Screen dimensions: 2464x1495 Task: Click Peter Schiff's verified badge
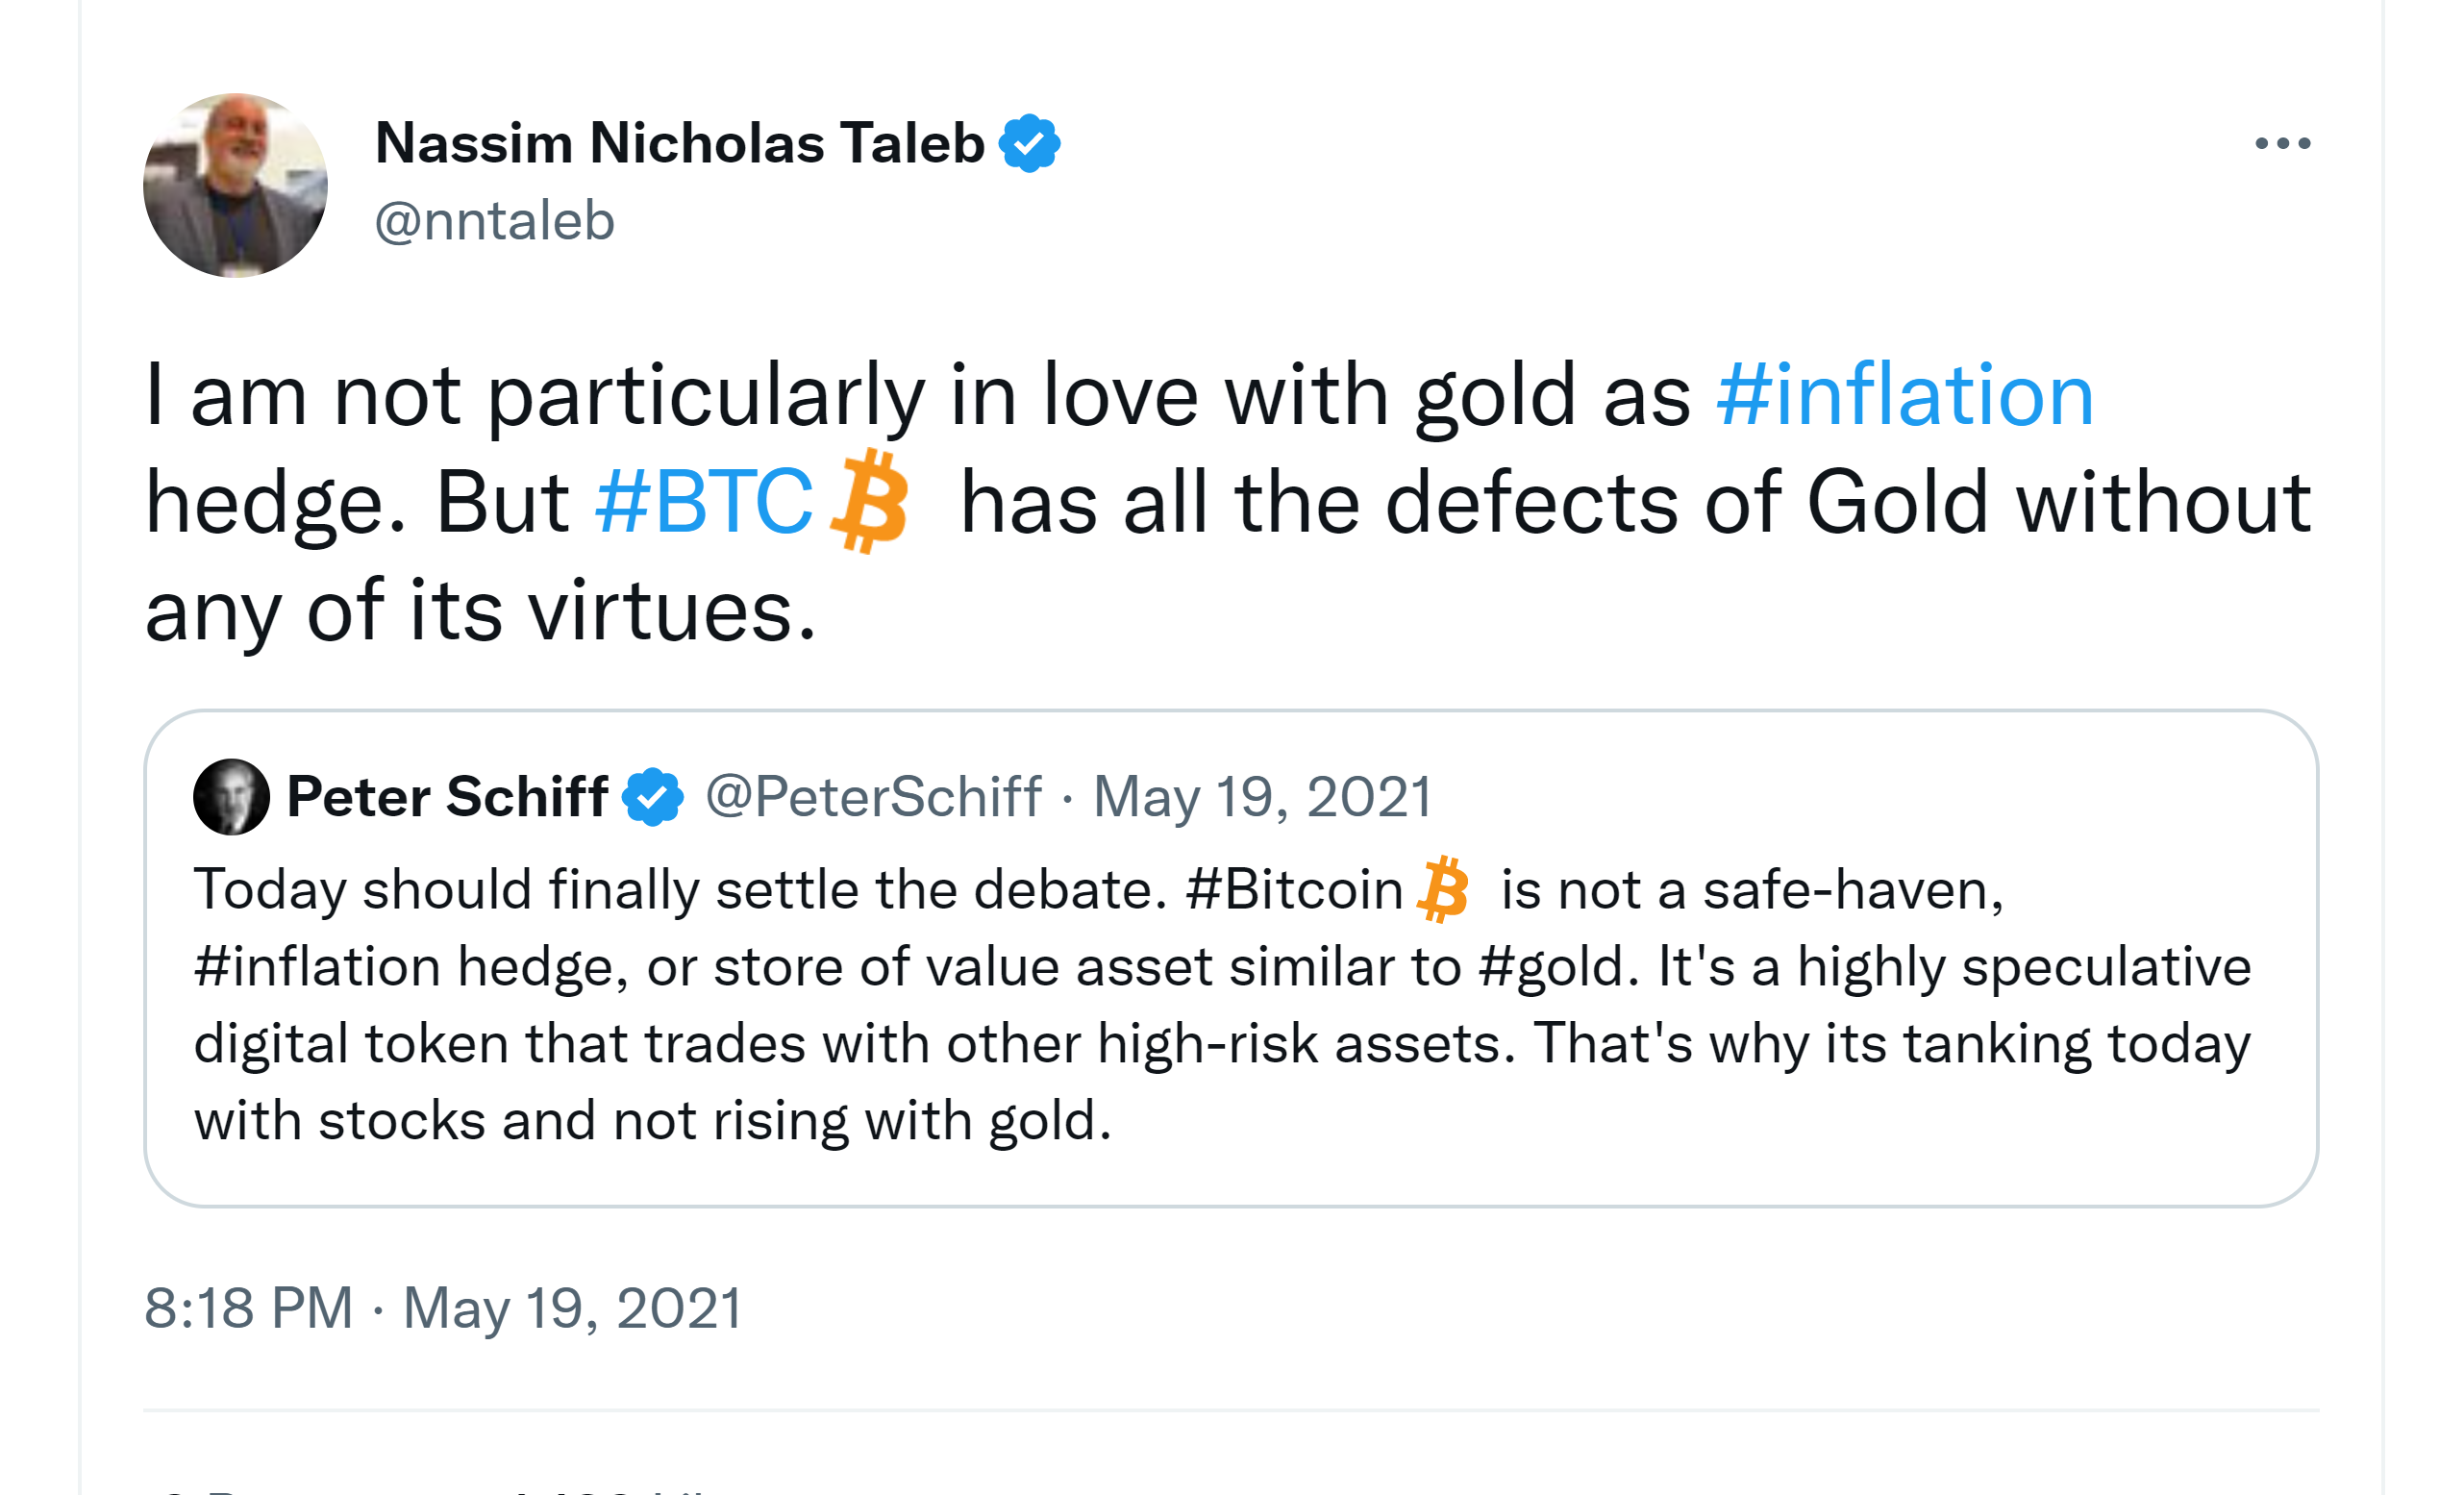tap(652, 797)
